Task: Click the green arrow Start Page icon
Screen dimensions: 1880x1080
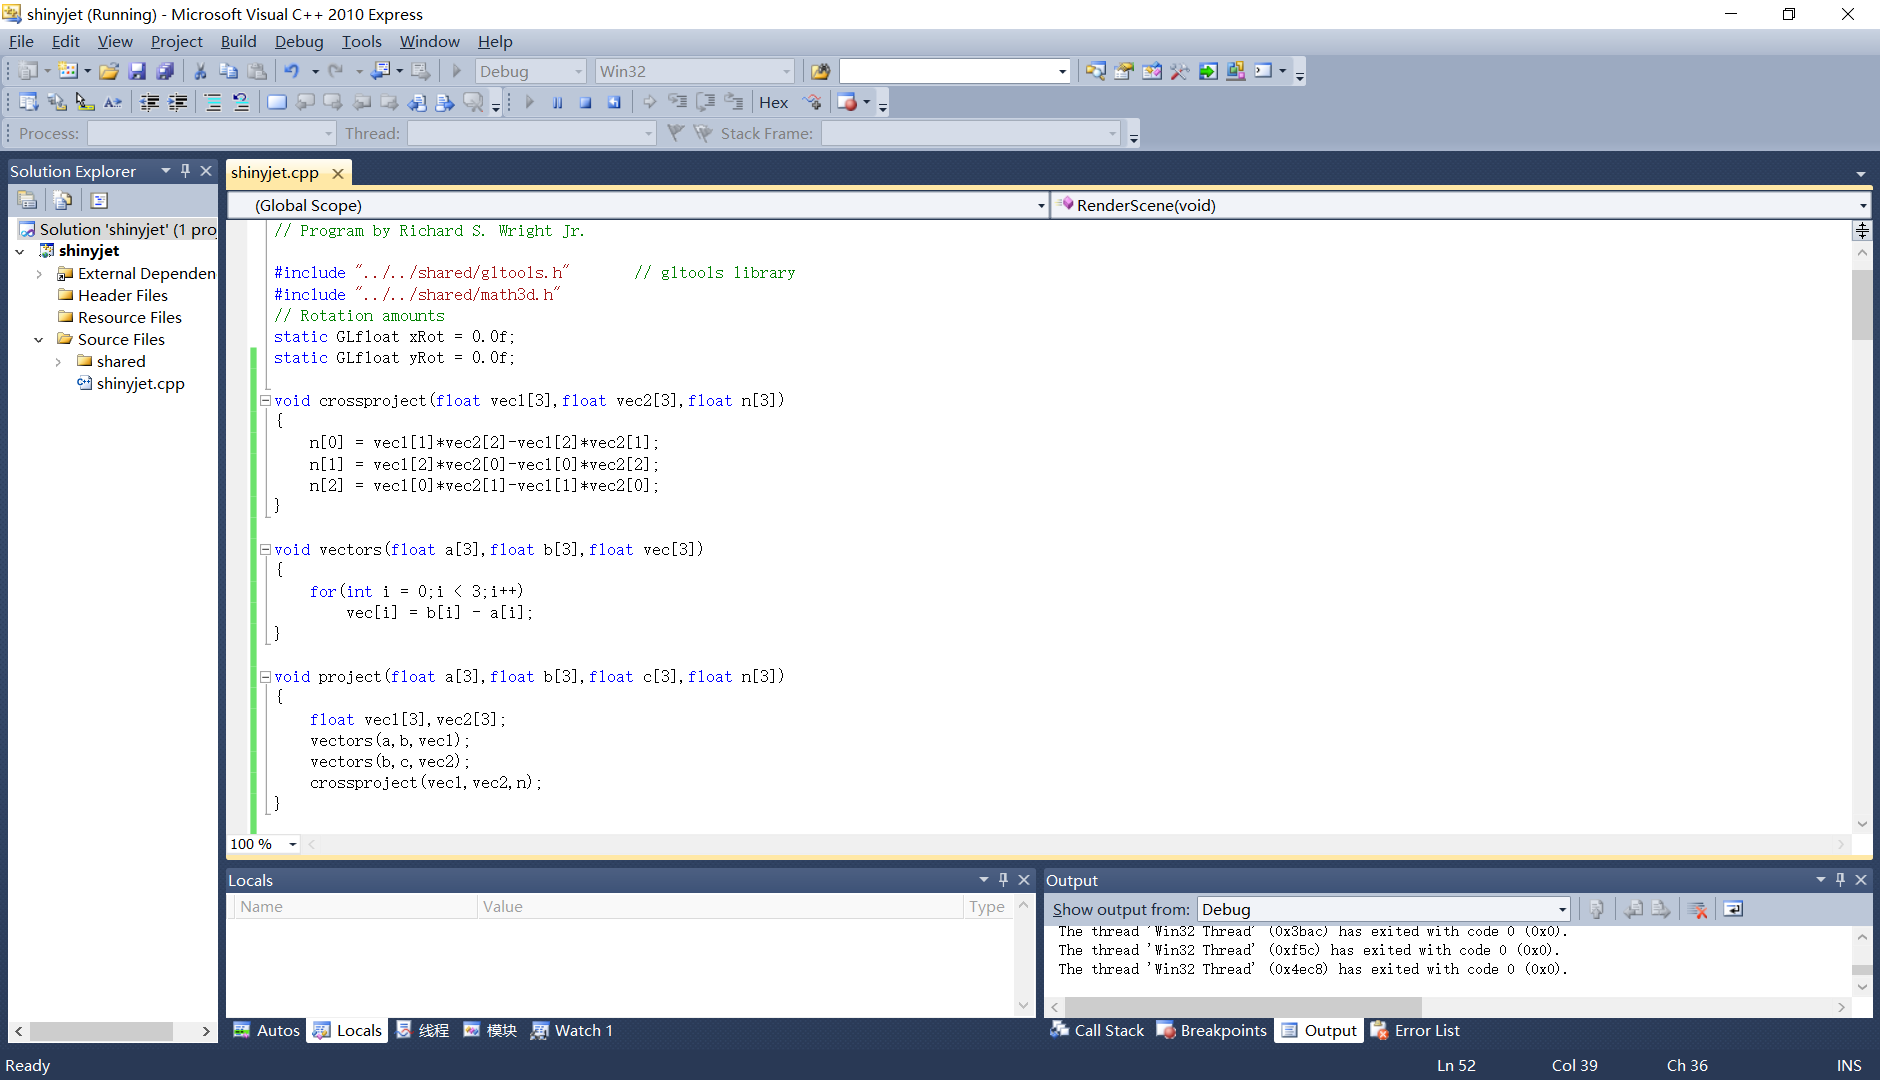Action: coord(1208,71)
